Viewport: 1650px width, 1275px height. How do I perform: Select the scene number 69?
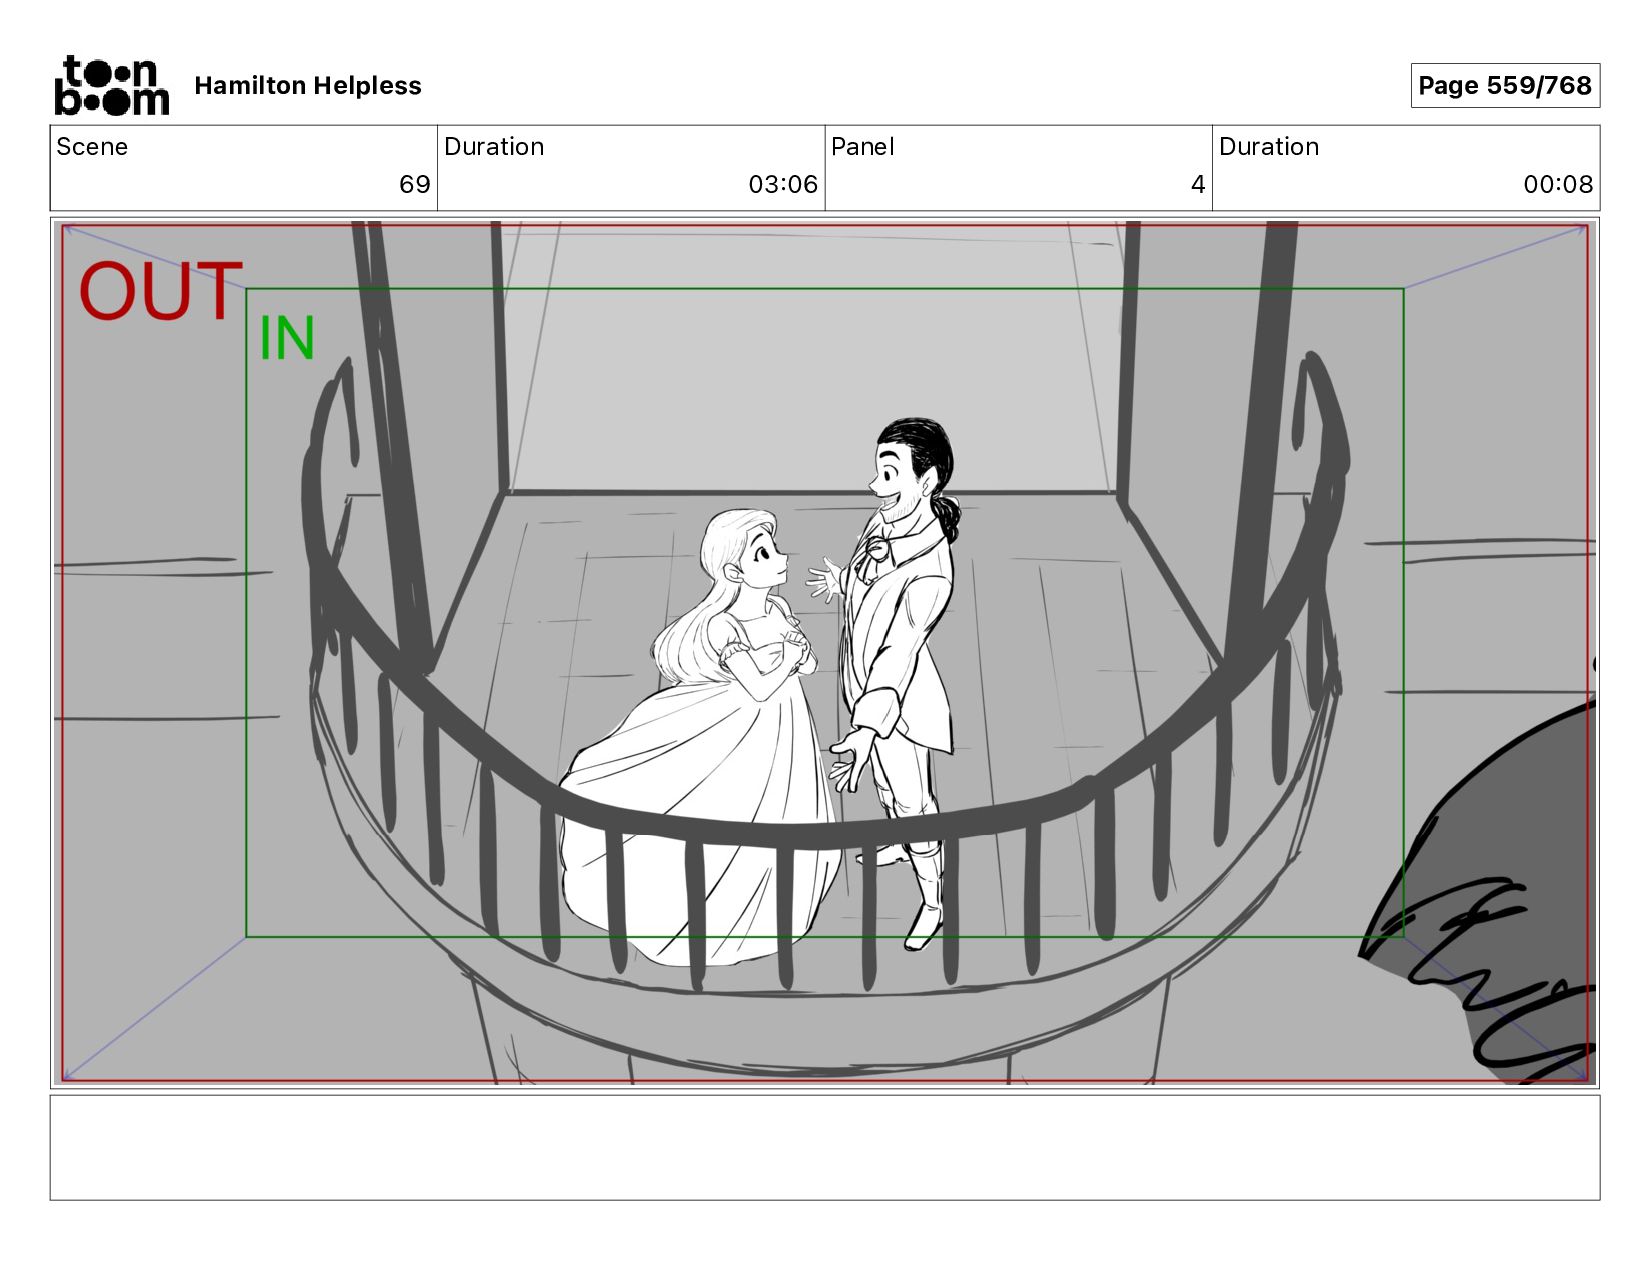[415, 184]
